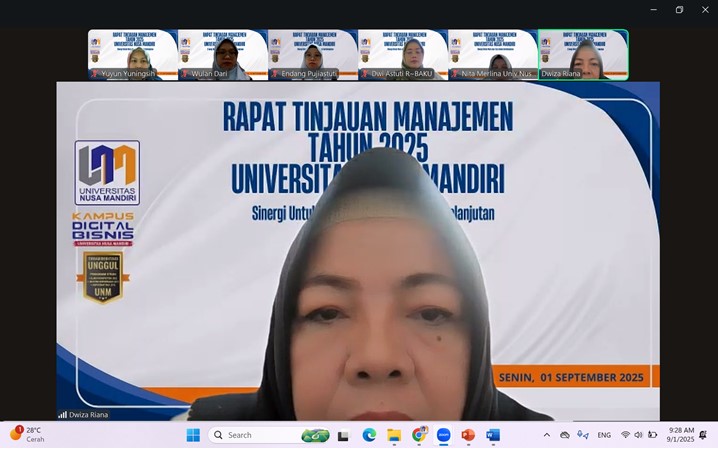The image size is (718, 449).
Task: Switch input language via ENG indicator
Action: (604, 435)
